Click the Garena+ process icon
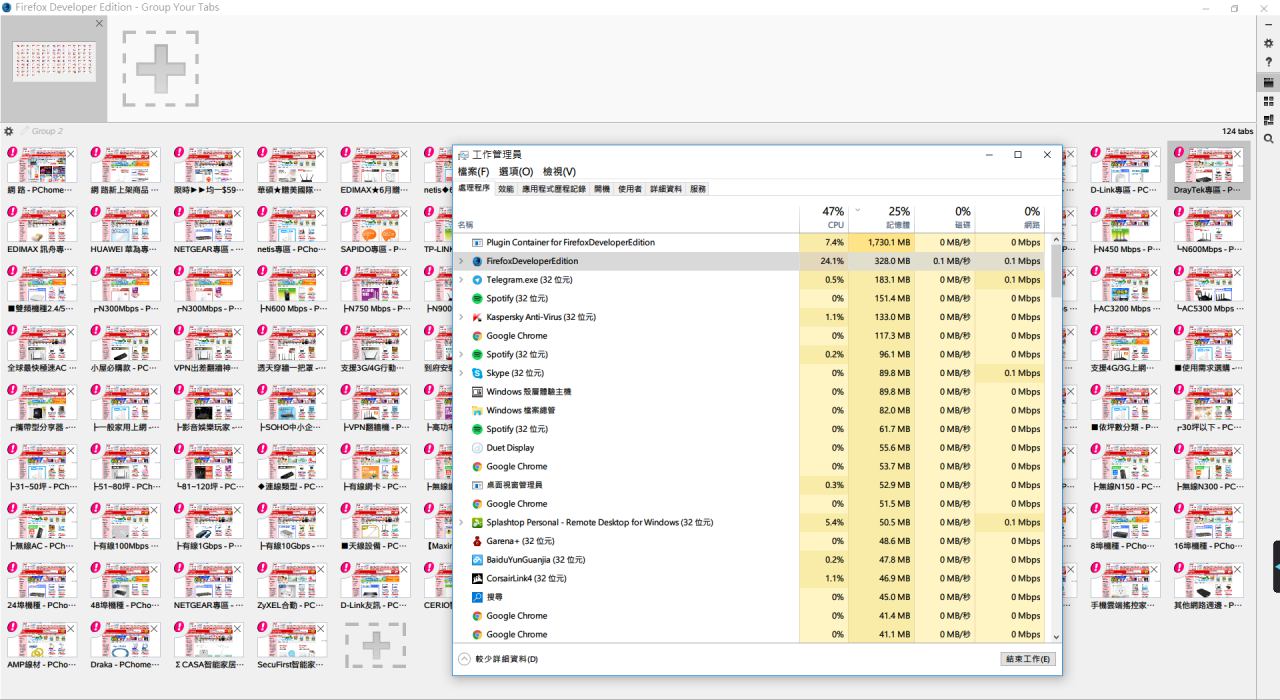1280x700 pixels. (478, 541)
